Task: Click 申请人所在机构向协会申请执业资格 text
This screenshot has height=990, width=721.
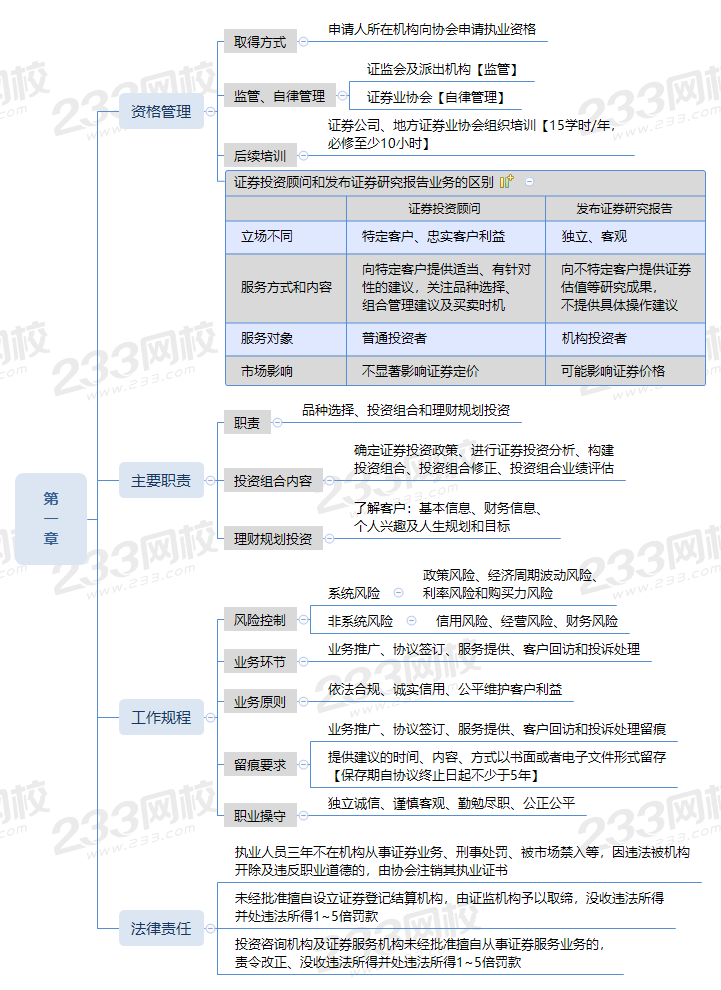Action: pos(432,29)
